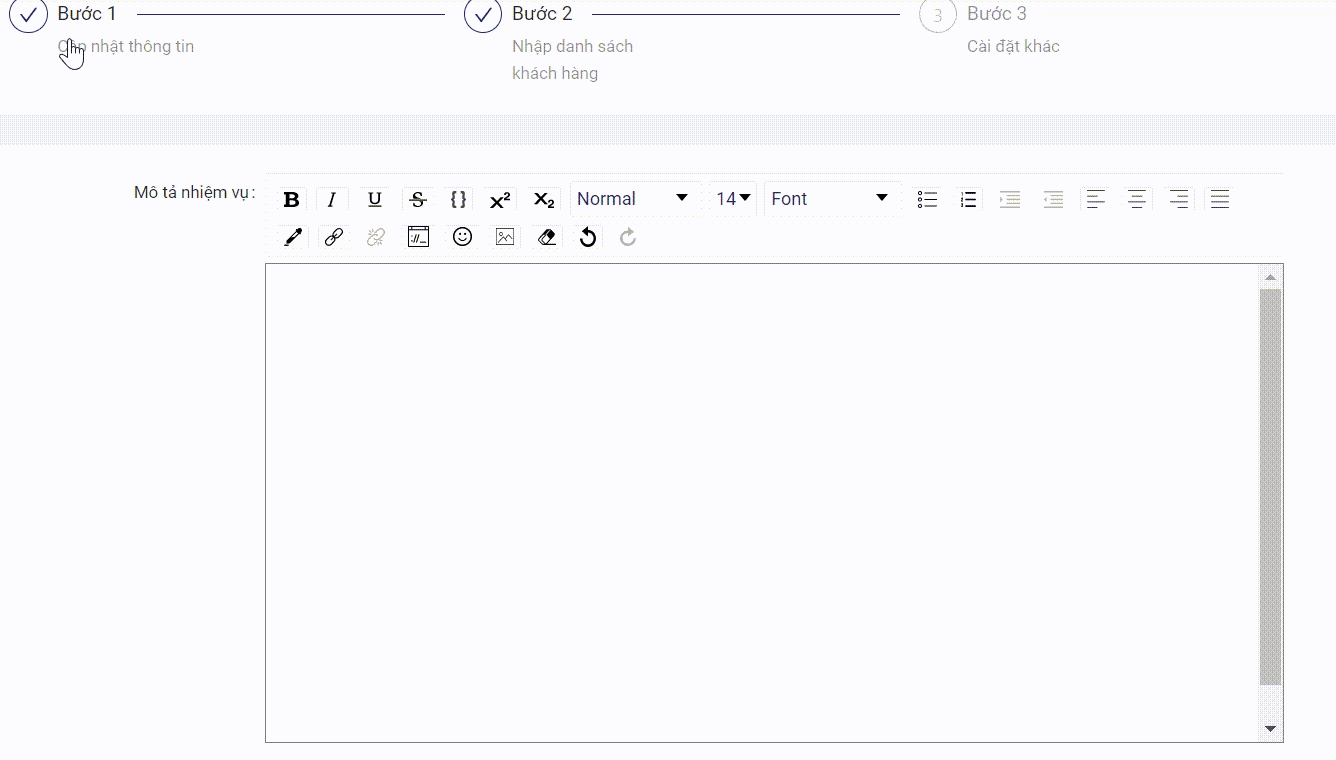Click inside the task description text area
1336x760 pixels.
760,500
